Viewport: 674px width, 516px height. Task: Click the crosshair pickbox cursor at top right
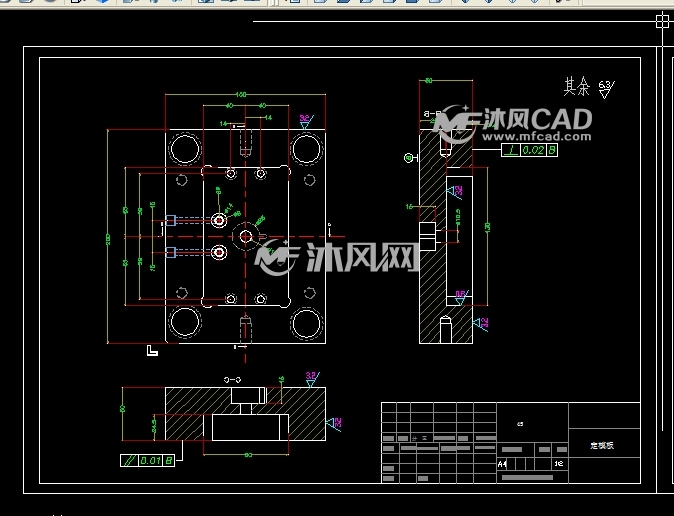click(x=662, y=22)
